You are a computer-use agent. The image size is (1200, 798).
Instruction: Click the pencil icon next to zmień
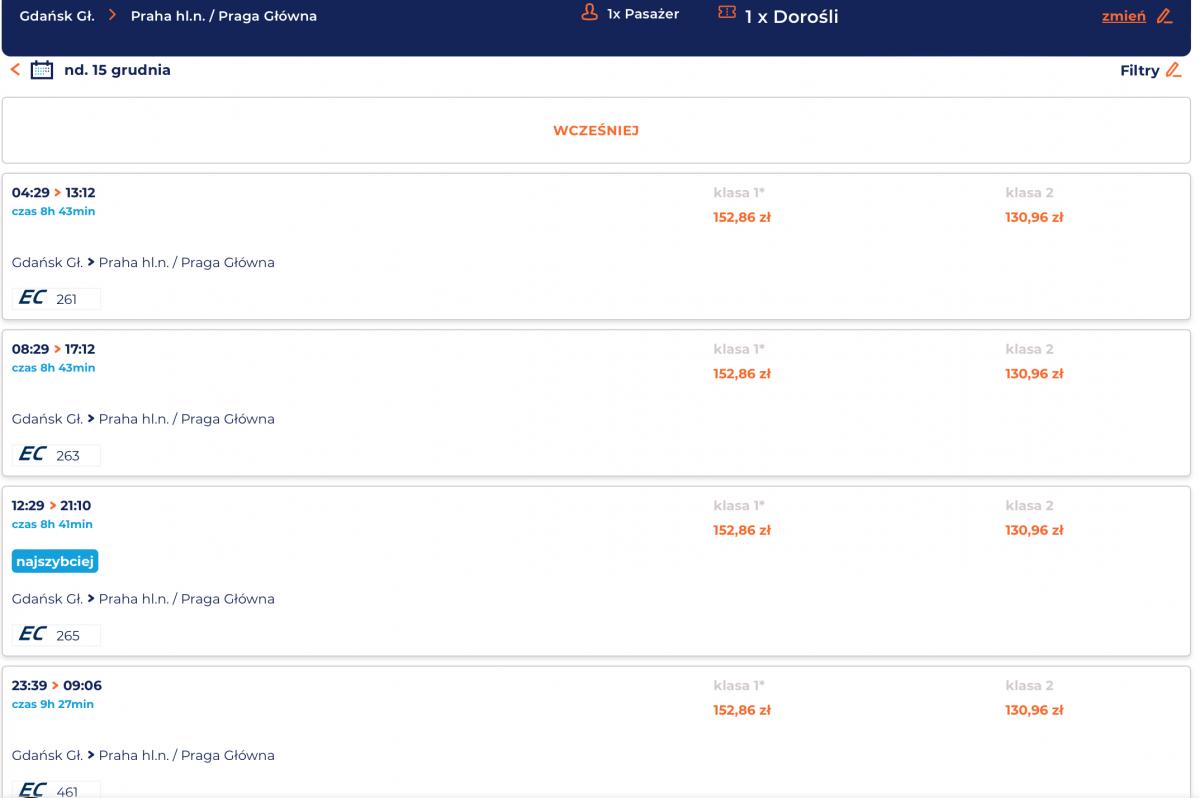pyautogui.click(x=1164, y=16)
